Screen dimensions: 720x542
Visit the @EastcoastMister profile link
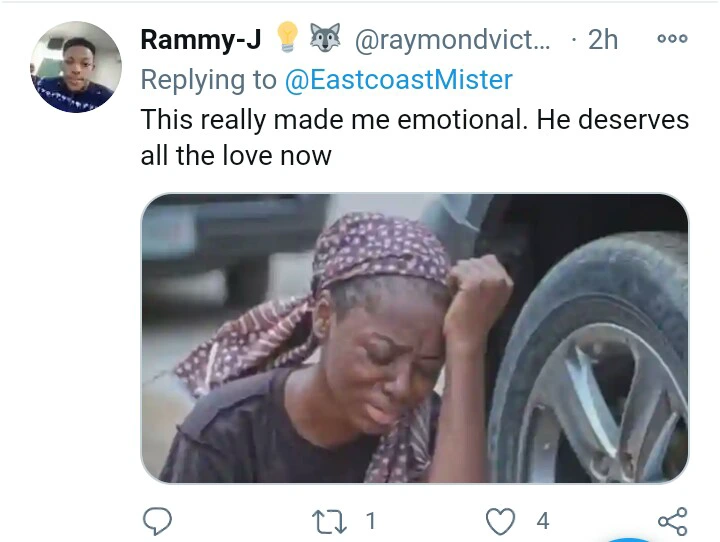pos(398,80)
